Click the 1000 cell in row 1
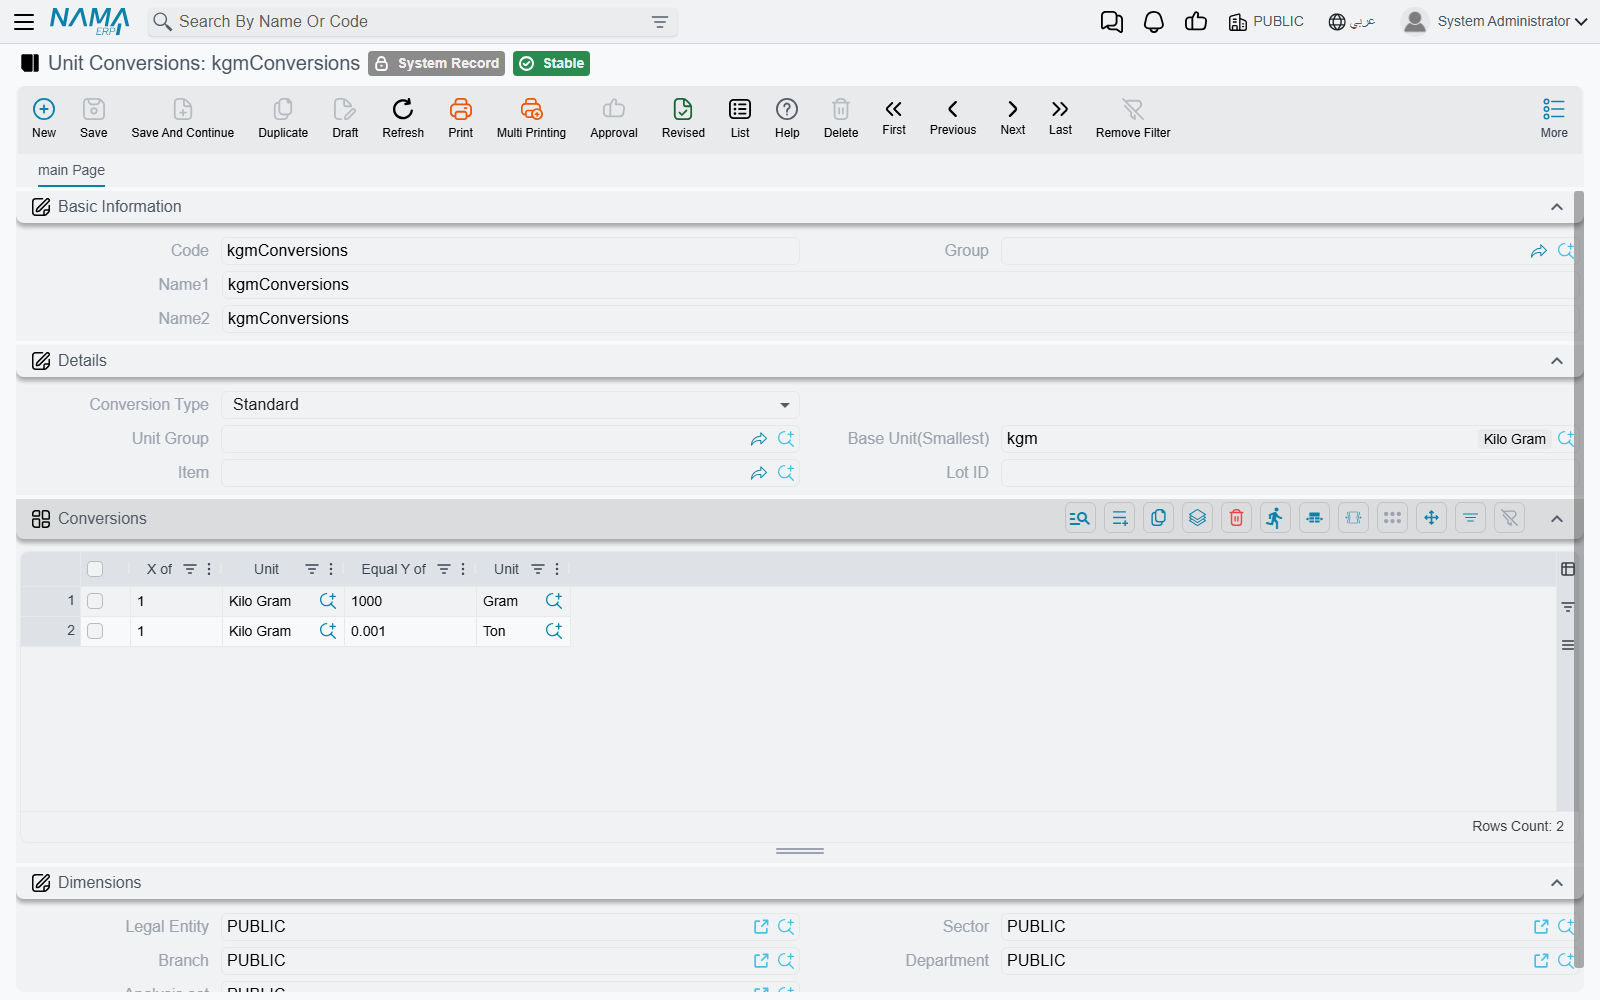The width and height of the screenshot is (1600, 1000). pyautogui.click(x=410, y=601)
